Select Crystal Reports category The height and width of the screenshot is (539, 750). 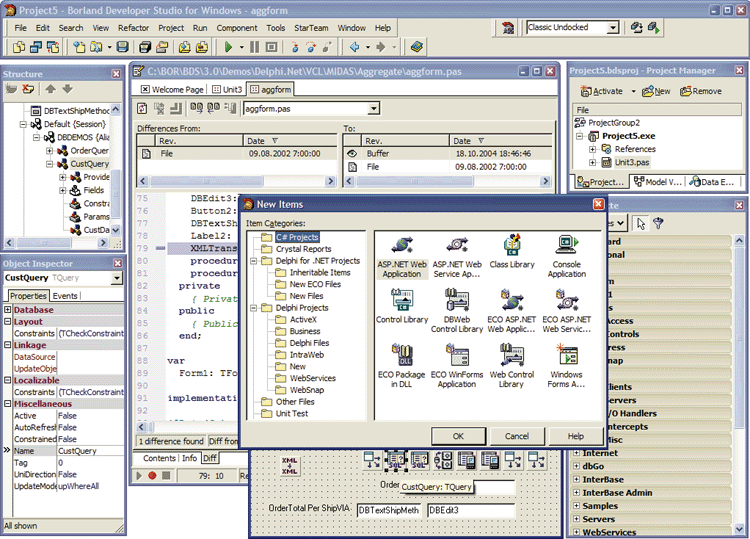pyautogui.click(x=303, y=249)
